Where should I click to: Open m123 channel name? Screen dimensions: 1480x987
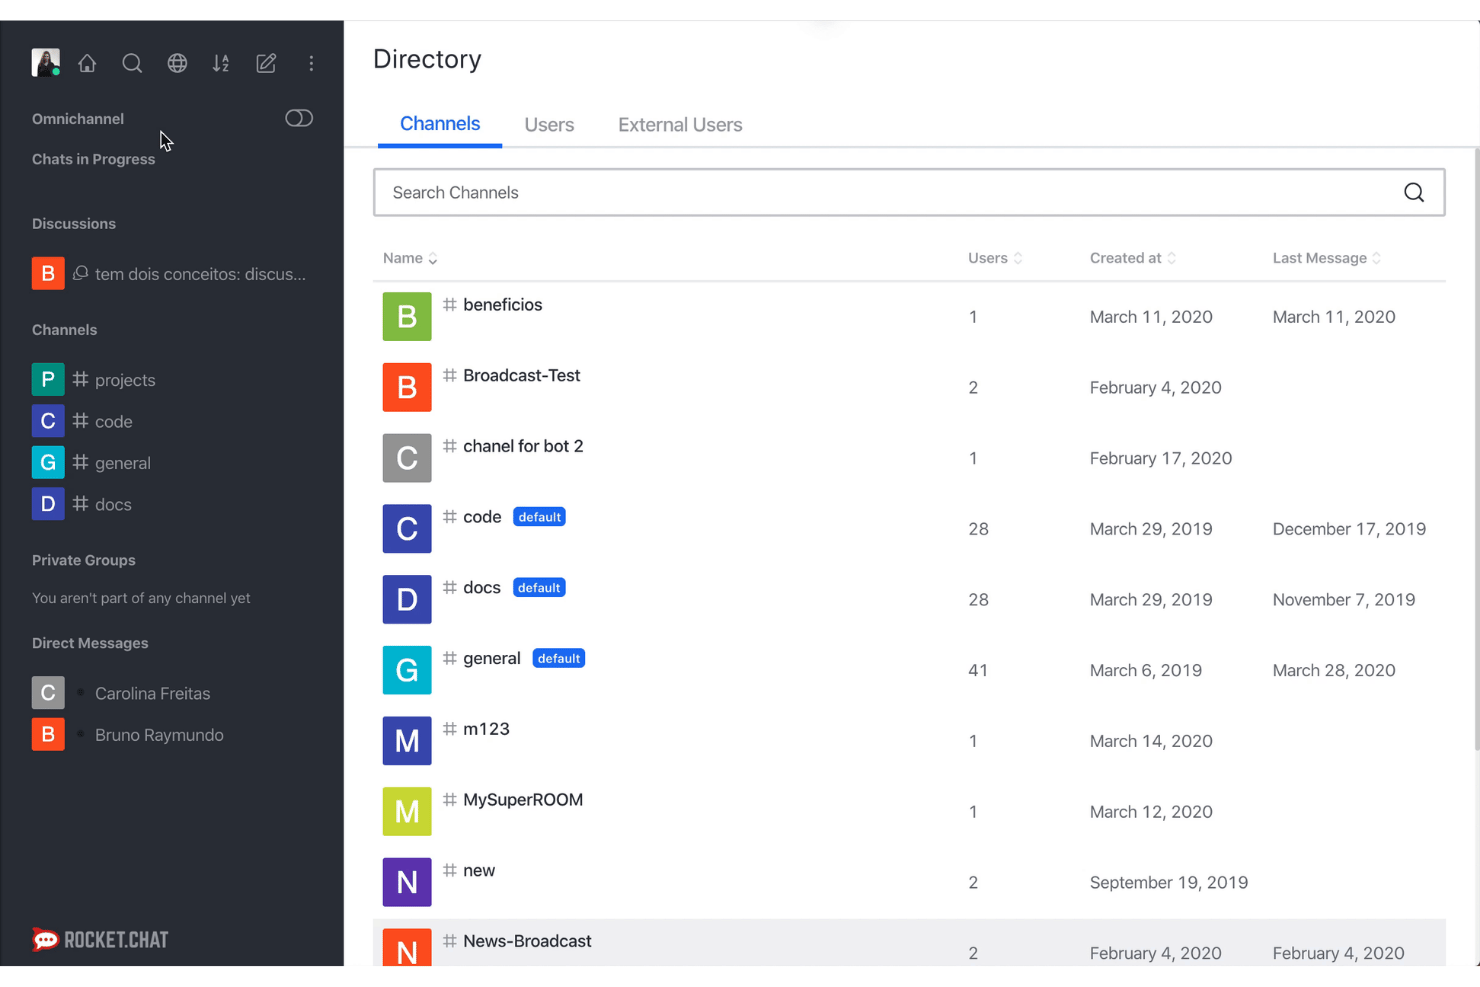coord(486,729)
